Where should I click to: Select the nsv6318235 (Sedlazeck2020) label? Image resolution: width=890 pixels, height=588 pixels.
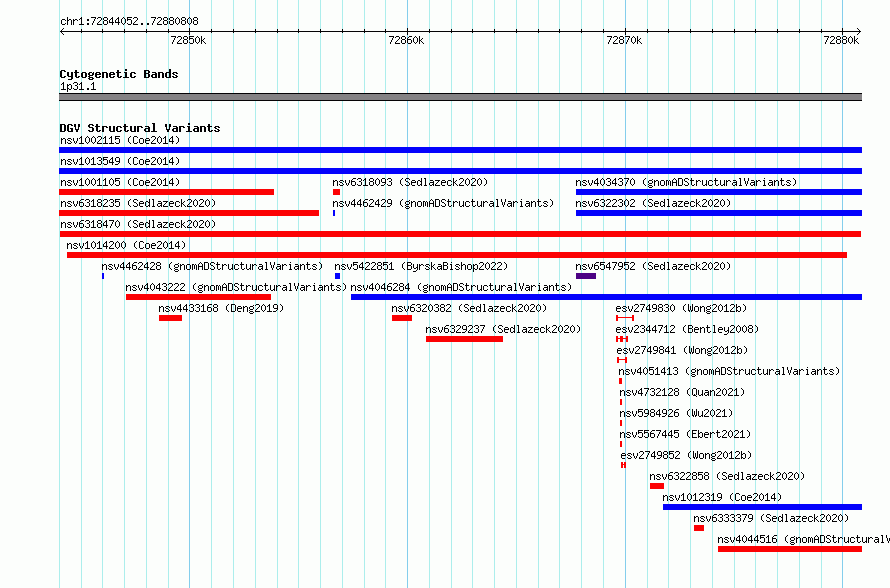click(x=138, y=203)
